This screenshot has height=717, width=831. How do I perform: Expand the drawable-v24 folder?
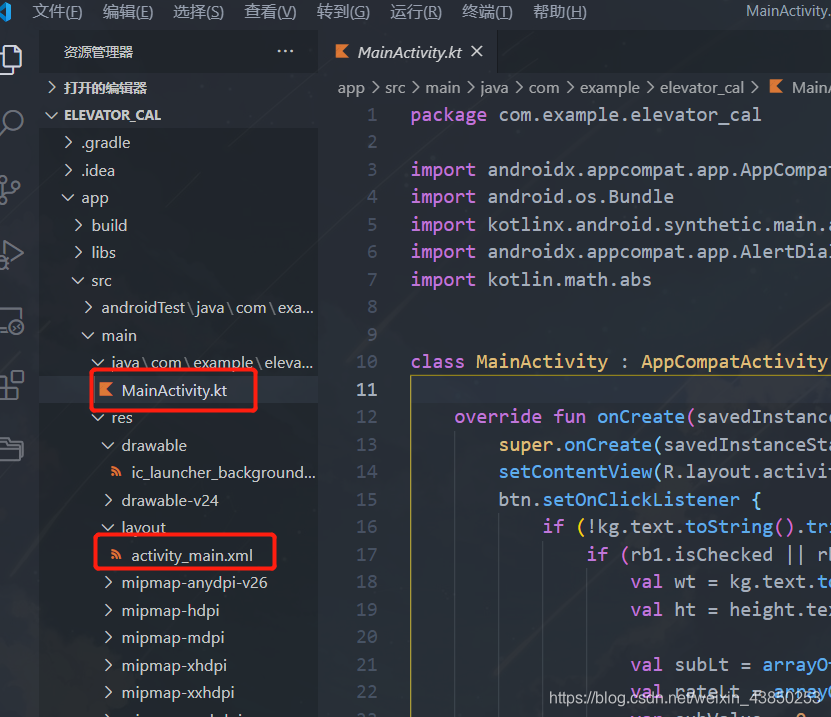point(179,500)
